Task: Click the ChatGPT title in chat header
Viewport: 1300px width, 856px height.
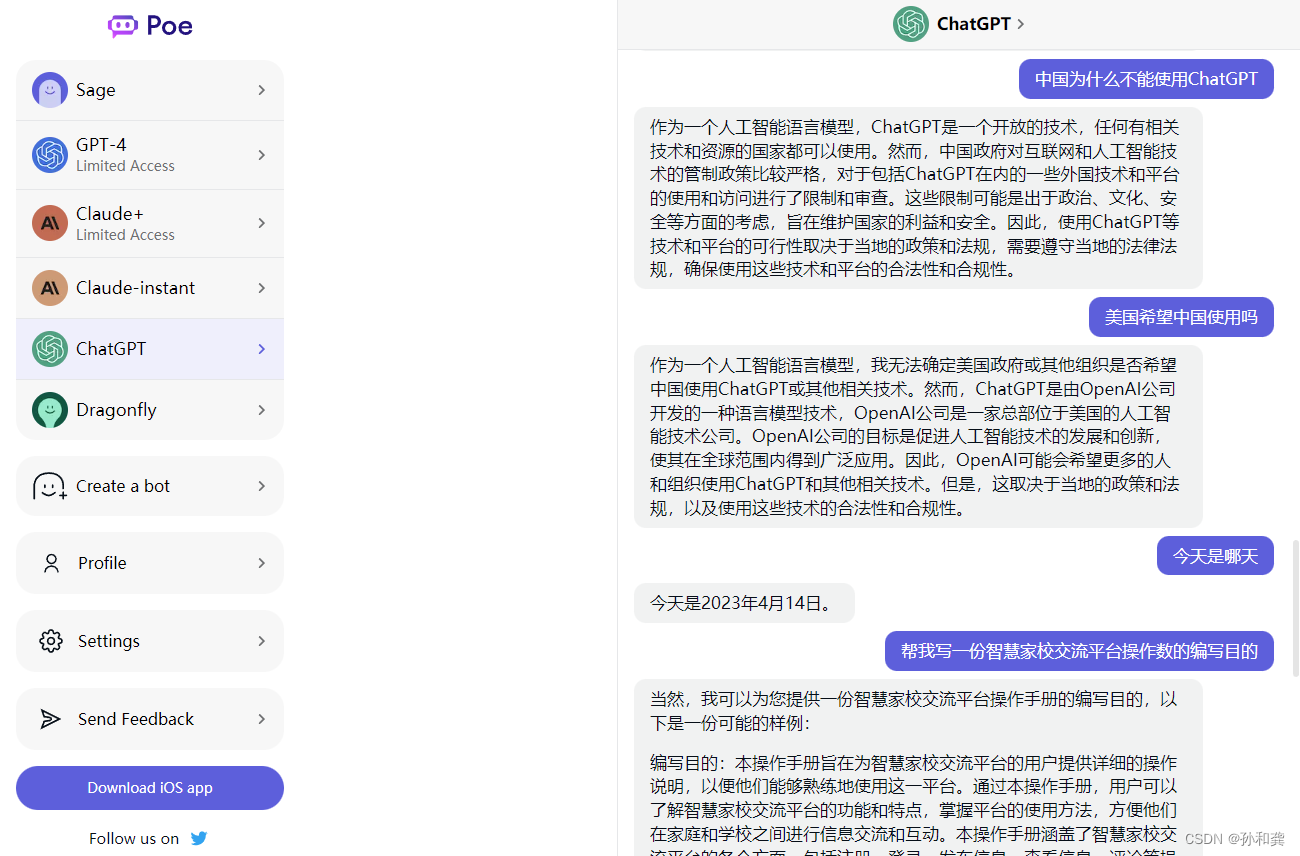Action: 973,24
